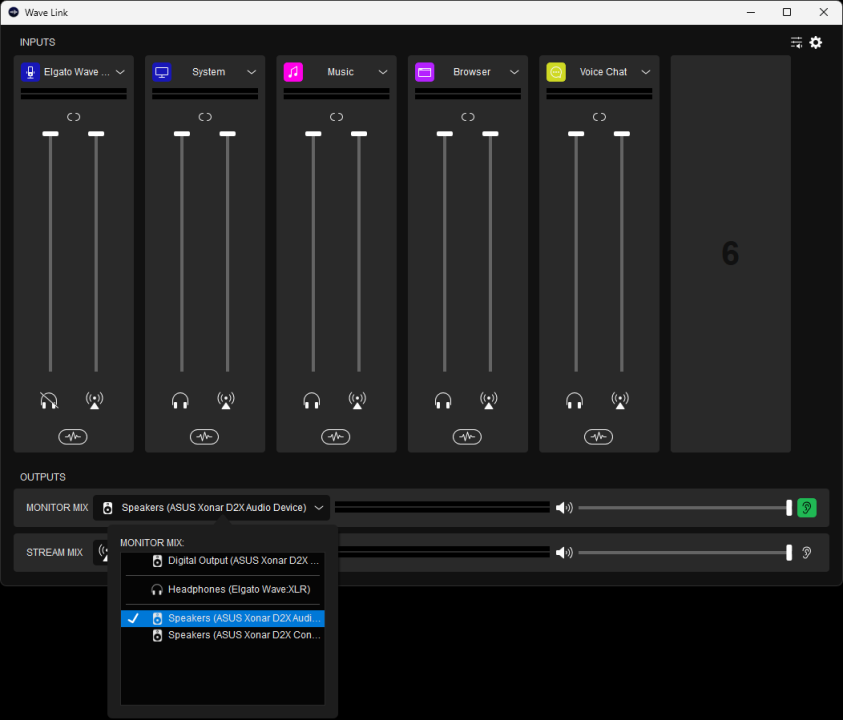Viewport: 843px width, 720px height.
Task: Click the yellow Voice Chat channel icon
Action: (556, 72)
